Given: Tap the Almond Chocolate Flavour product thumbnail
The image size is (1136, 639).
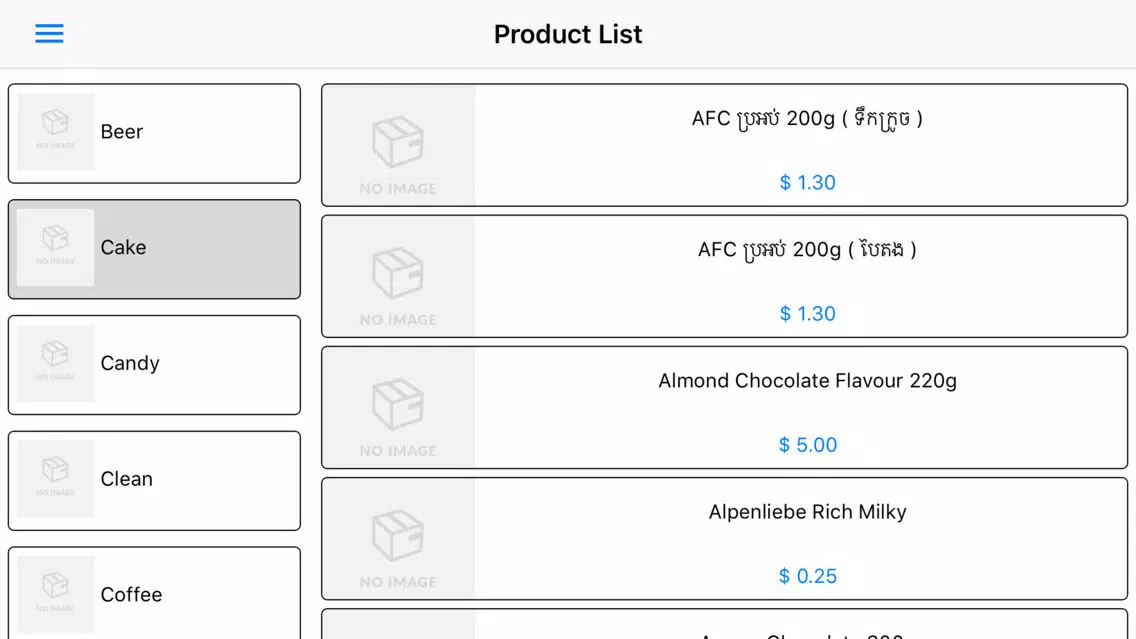Looking at the screenshot, I should point(398,407).
